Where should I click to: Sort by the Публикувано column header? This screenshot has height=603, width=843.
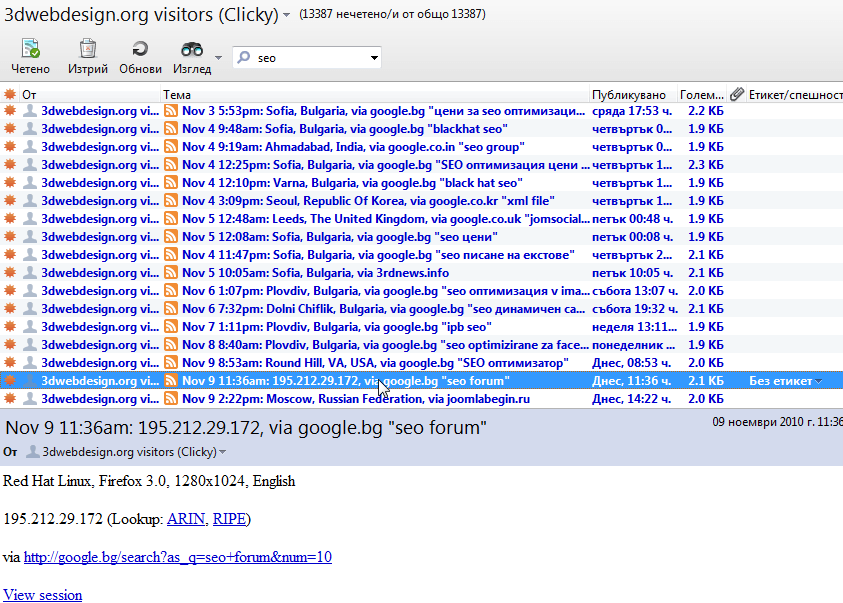[633, 95]
